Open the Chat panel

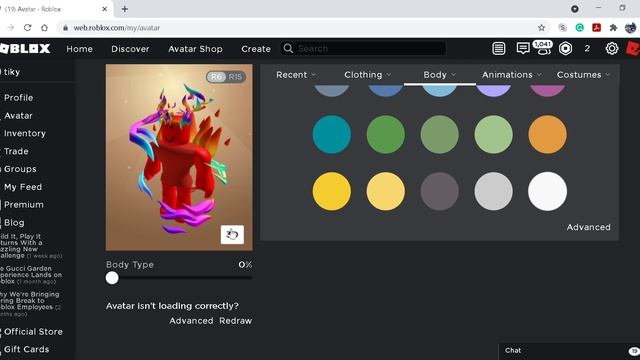(569, 351)
